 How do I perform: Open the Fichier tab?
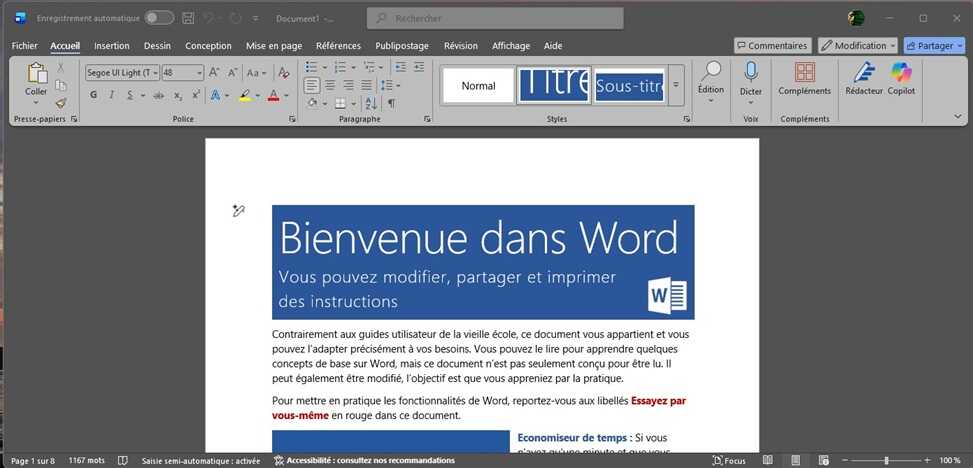point(24,46)
